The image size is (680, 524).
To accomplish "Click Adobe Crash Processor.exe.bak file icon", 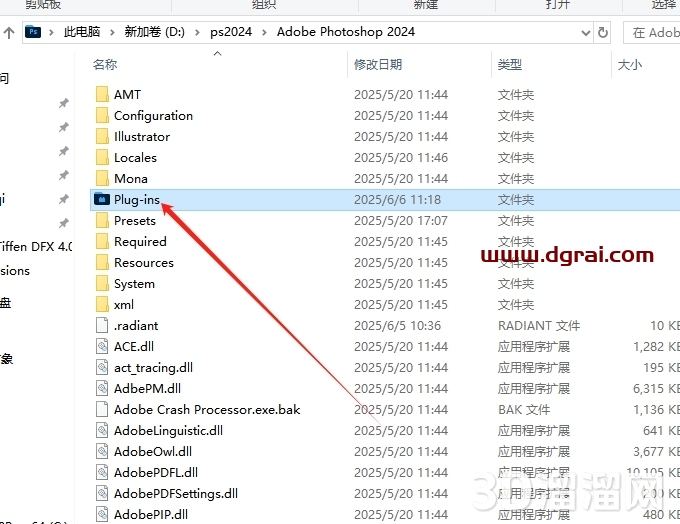I will pyautogui.click(x=102, y=409).
